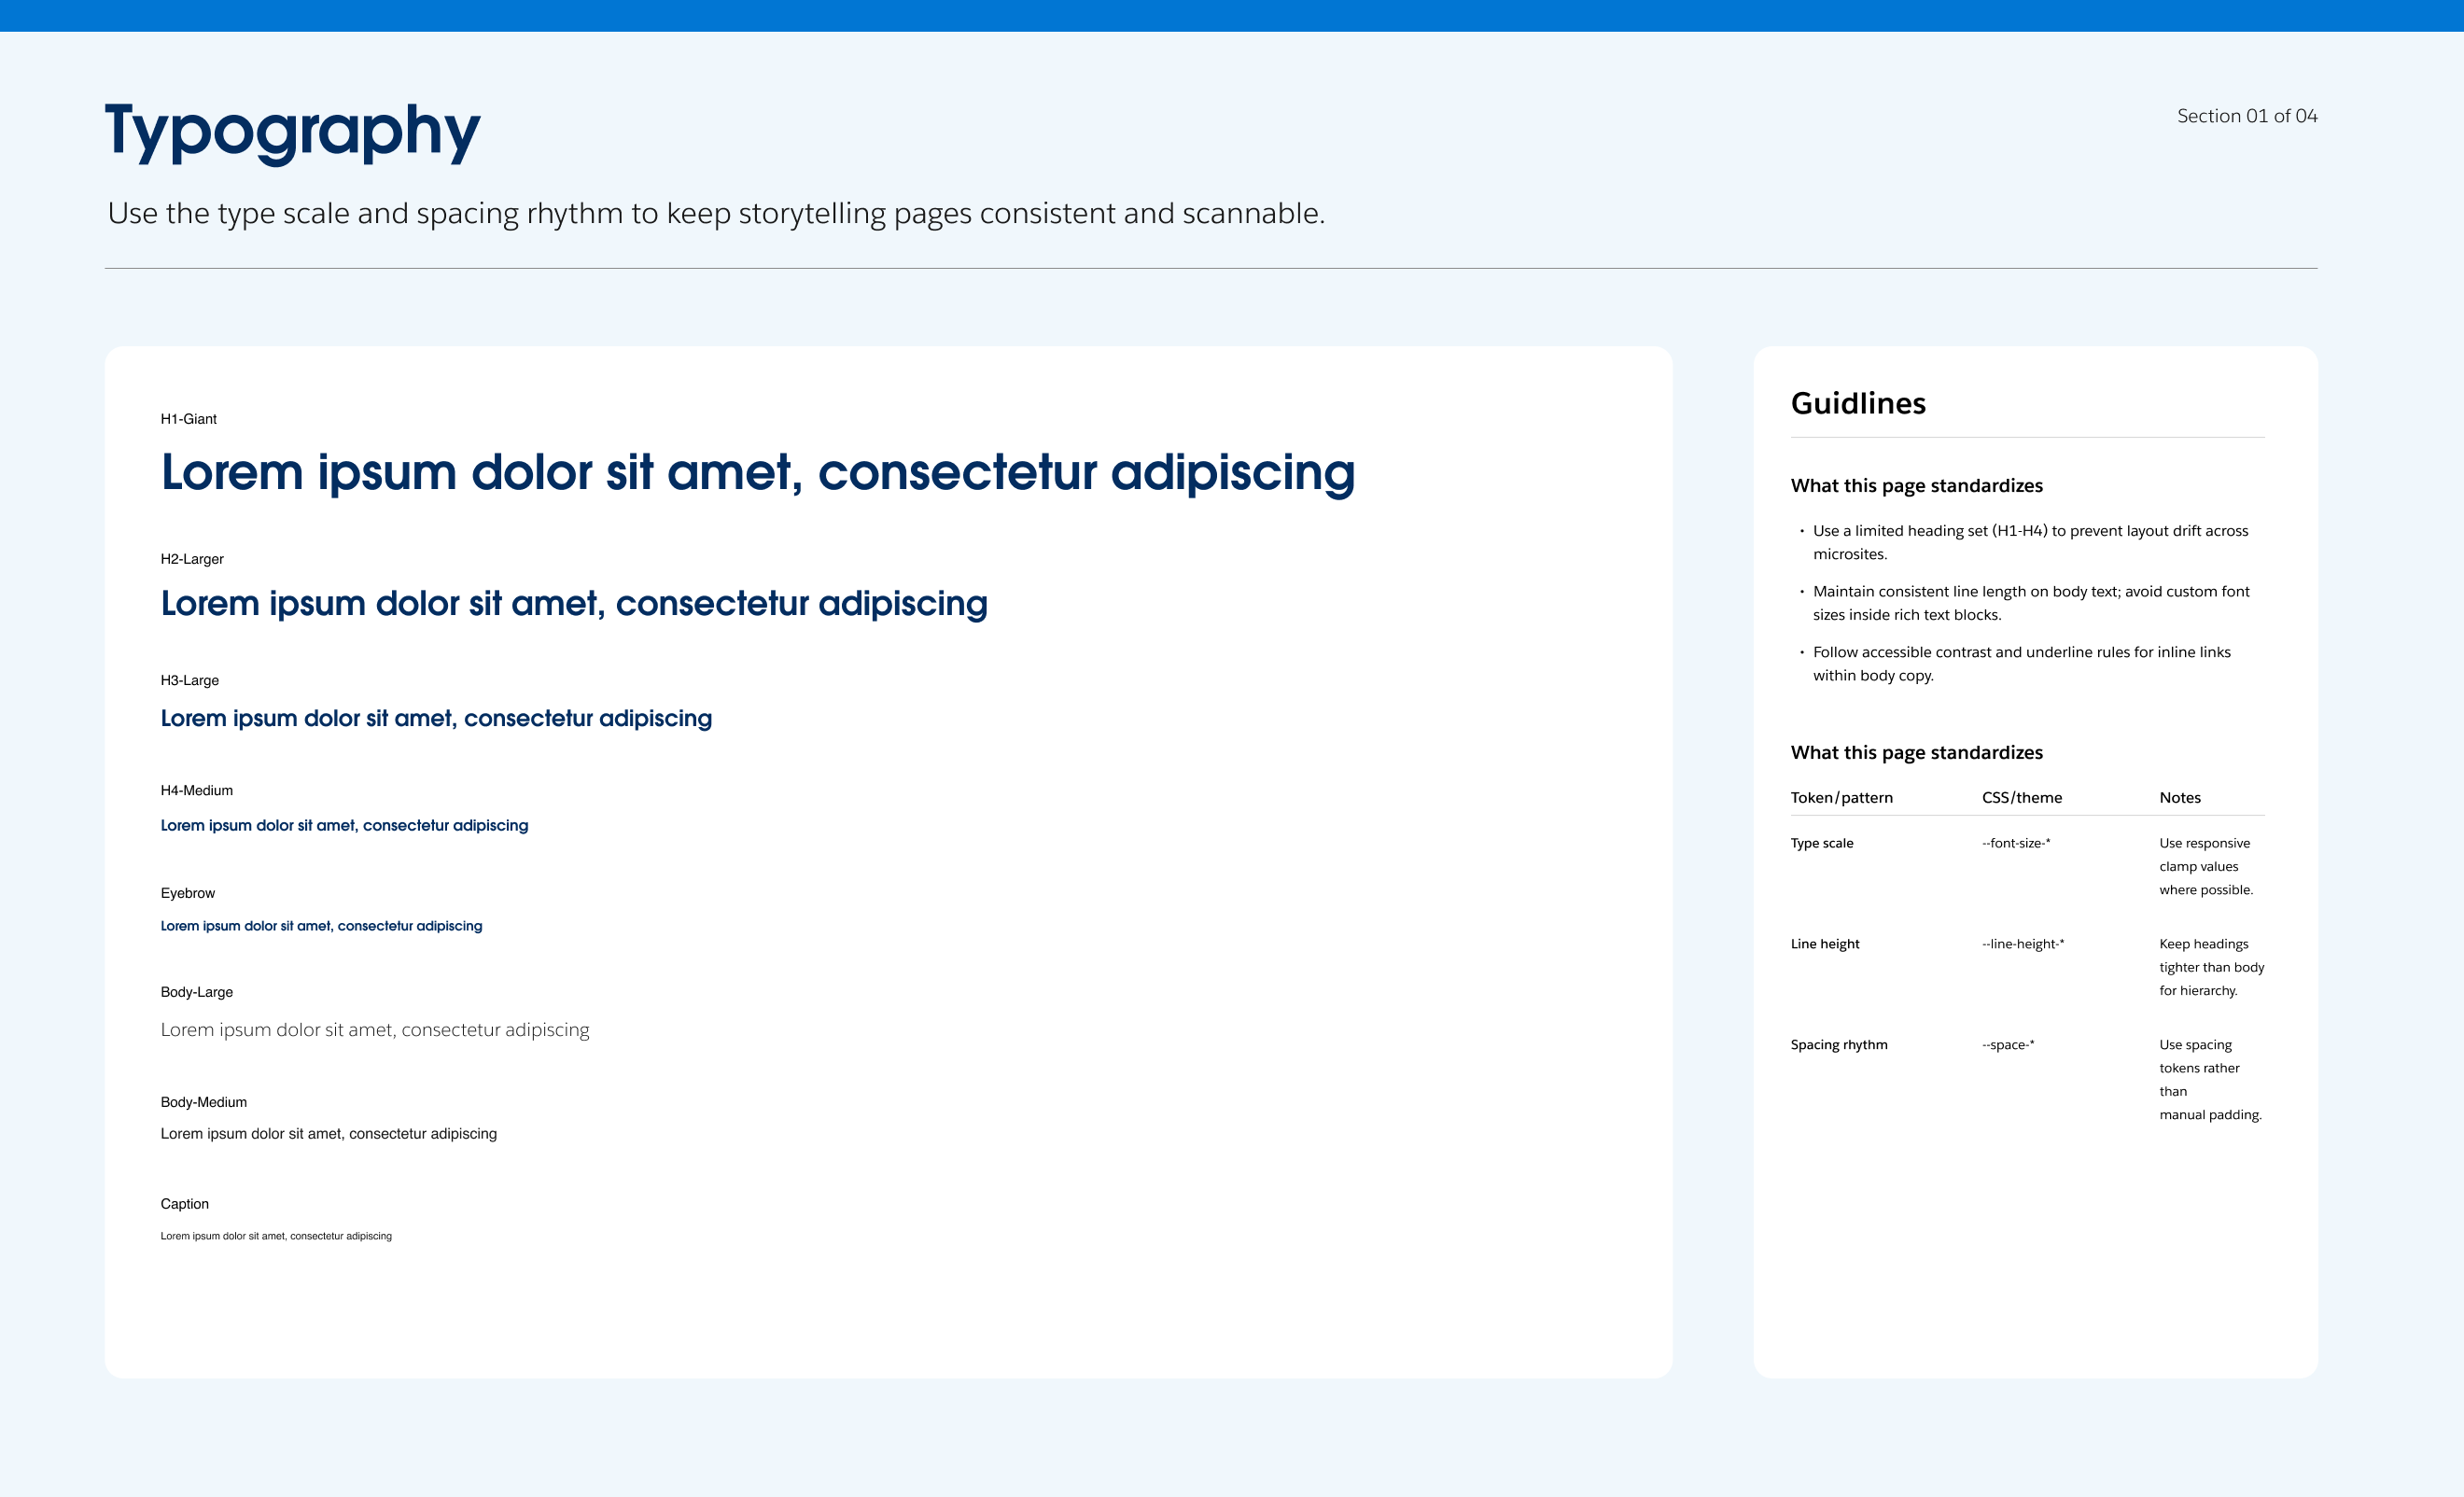The height and width of the screenshot is (1497, 2464).
Task: Select the H1-Giant sample heading text
Action: pyautogui.click(x=757, y=472)
